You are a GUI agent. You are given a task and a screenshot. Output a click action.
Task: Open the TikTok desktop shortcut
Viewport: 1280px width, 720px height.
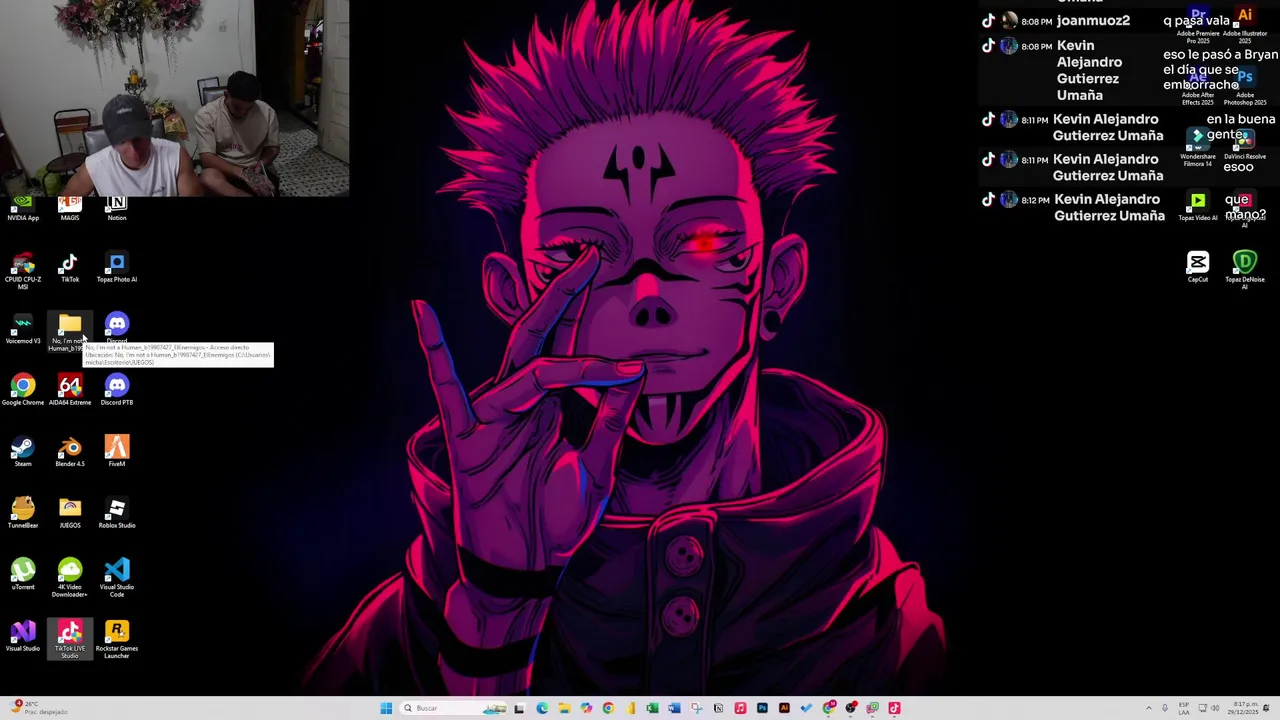point(70,268)
